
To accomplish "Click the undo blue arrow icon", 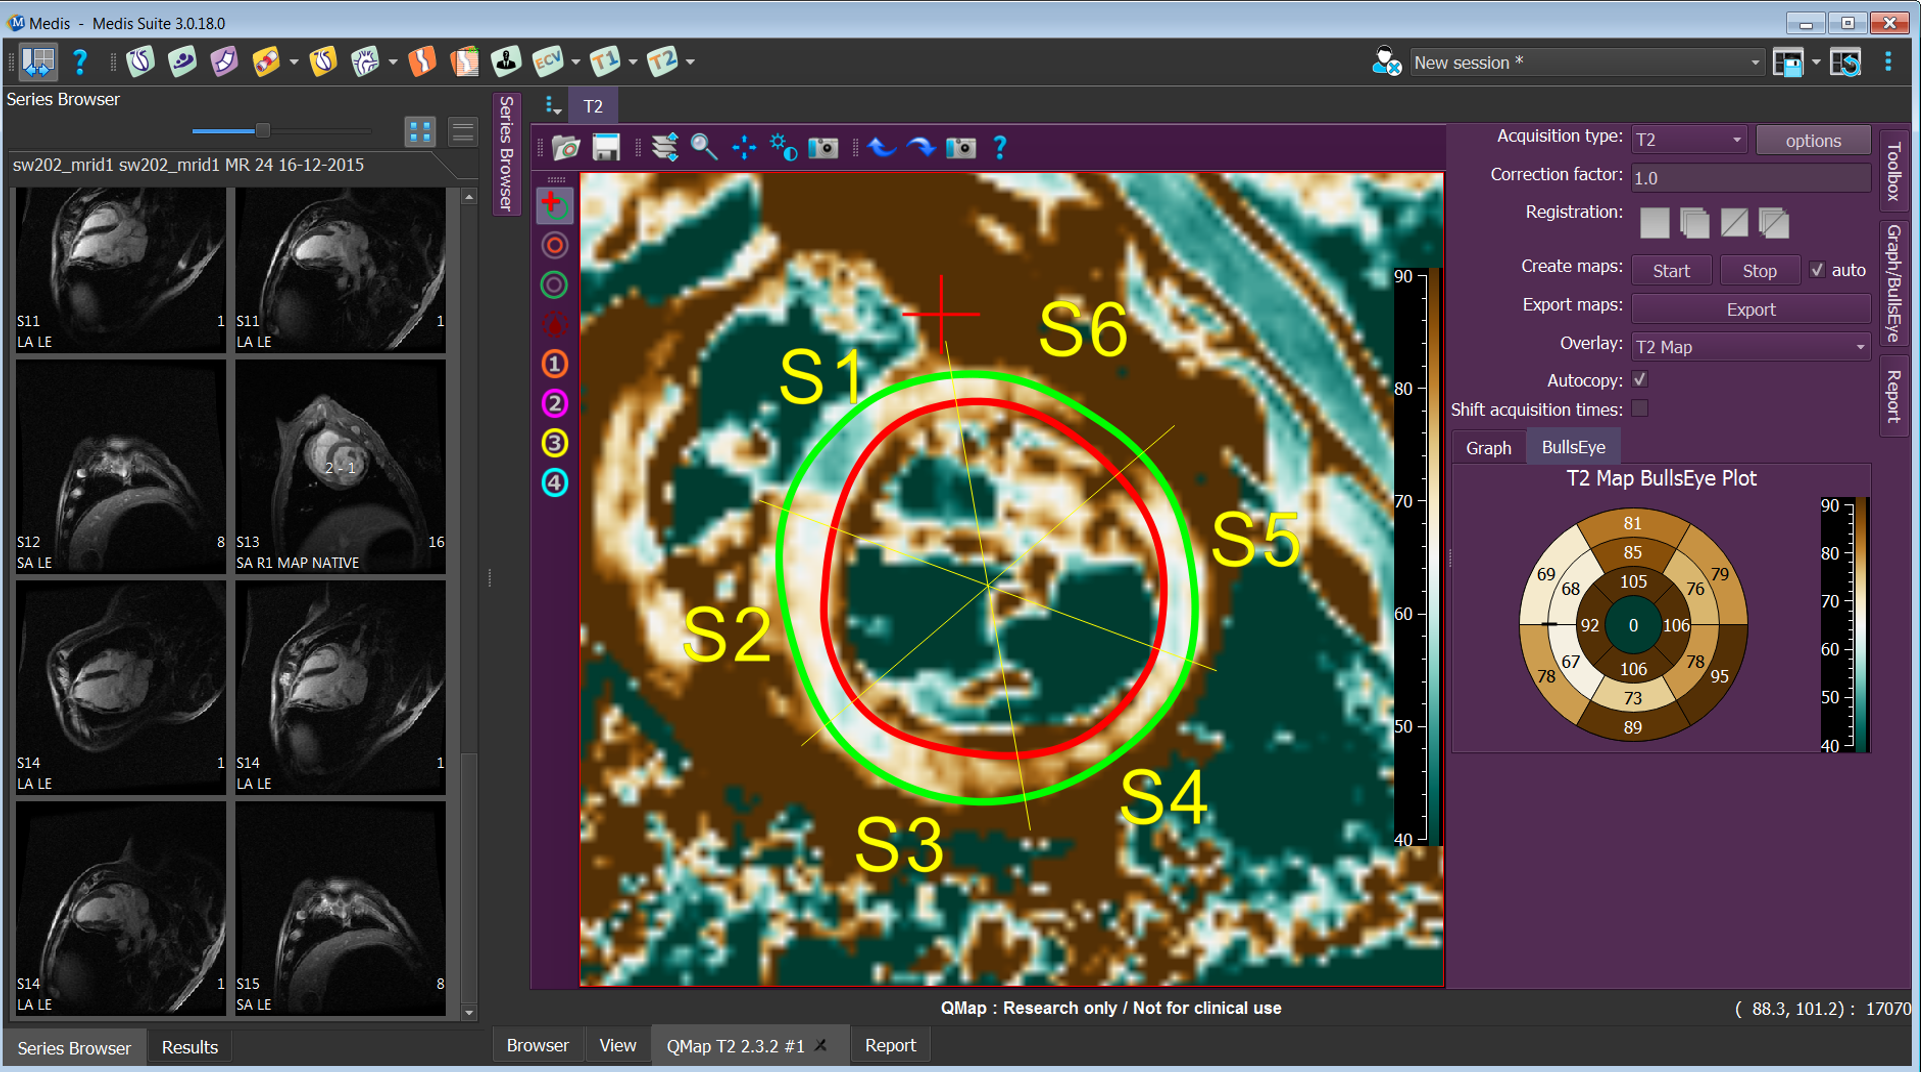I will 881,148.
